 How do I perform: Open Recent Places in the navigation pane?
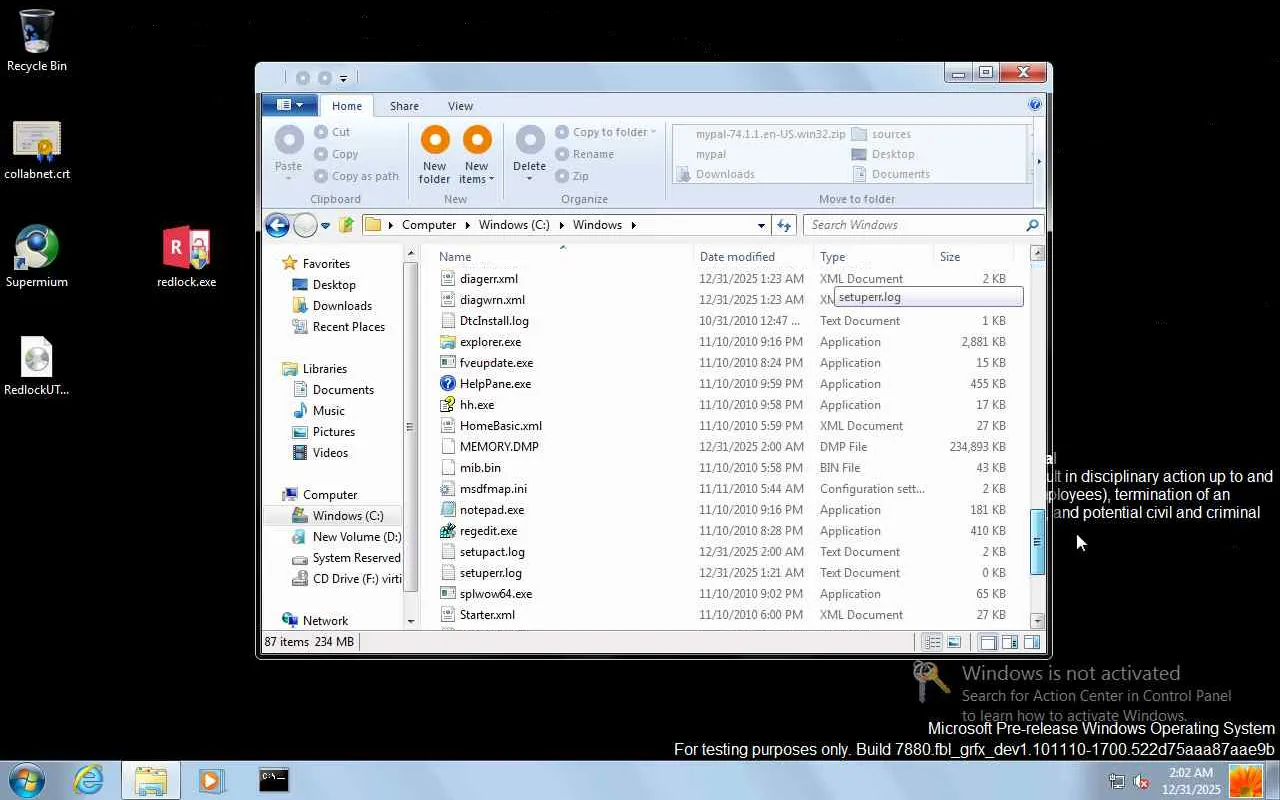point(349,327)
